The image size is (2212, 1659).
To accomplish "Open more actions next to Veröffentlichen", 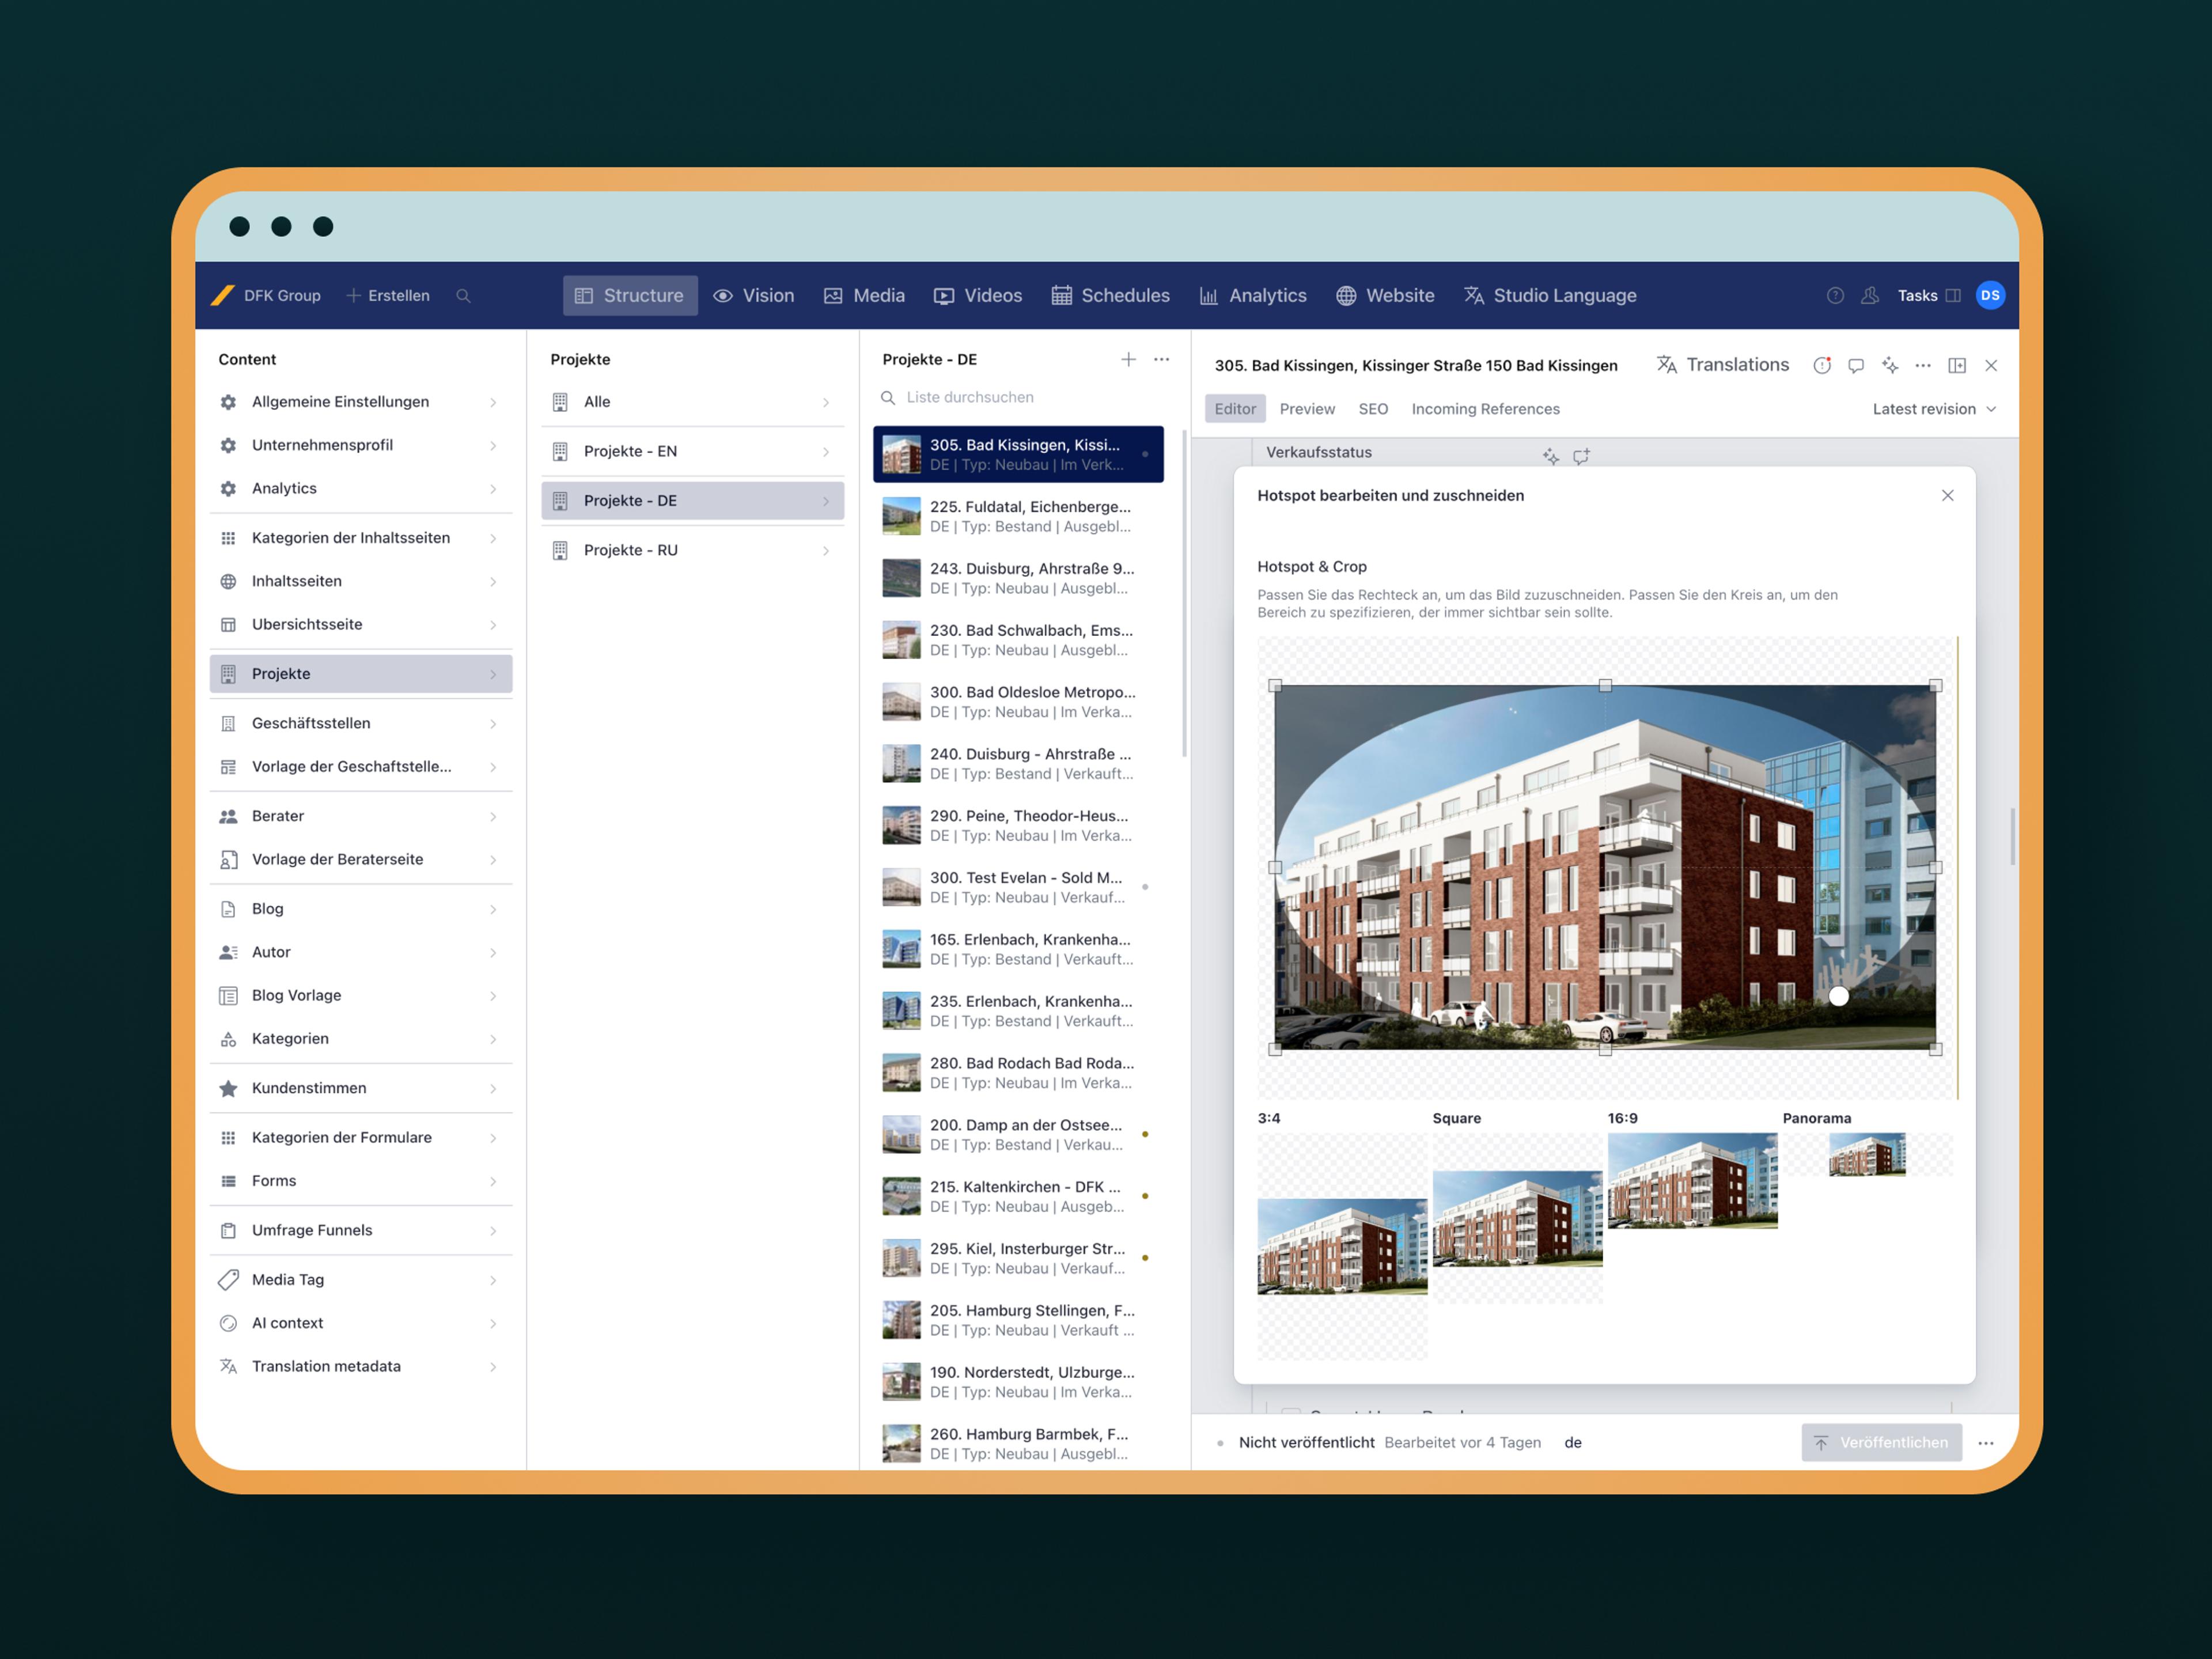I will tap(1986, 1443).
